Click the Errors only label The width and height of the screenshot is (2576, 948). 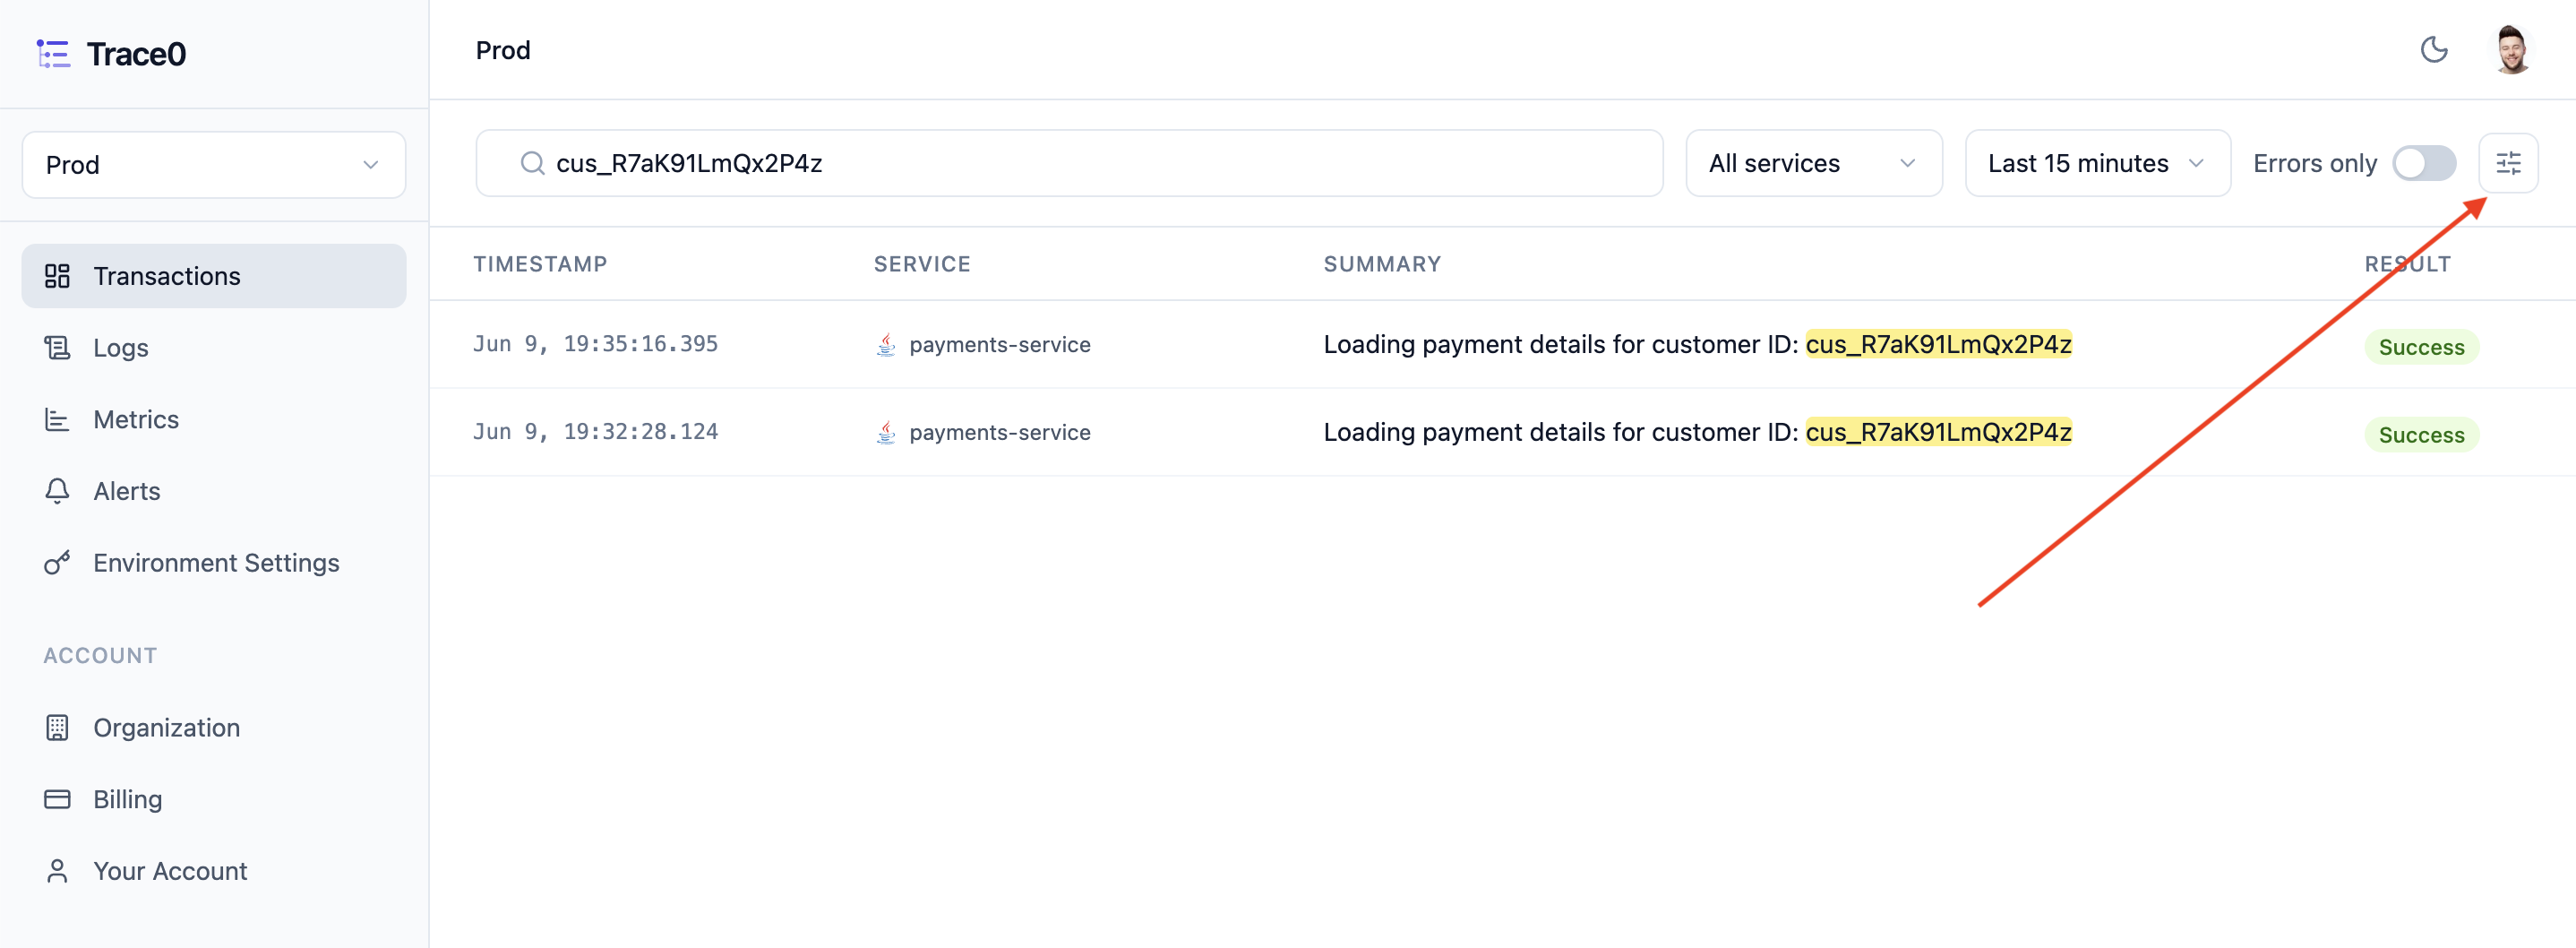point(2314,163)
